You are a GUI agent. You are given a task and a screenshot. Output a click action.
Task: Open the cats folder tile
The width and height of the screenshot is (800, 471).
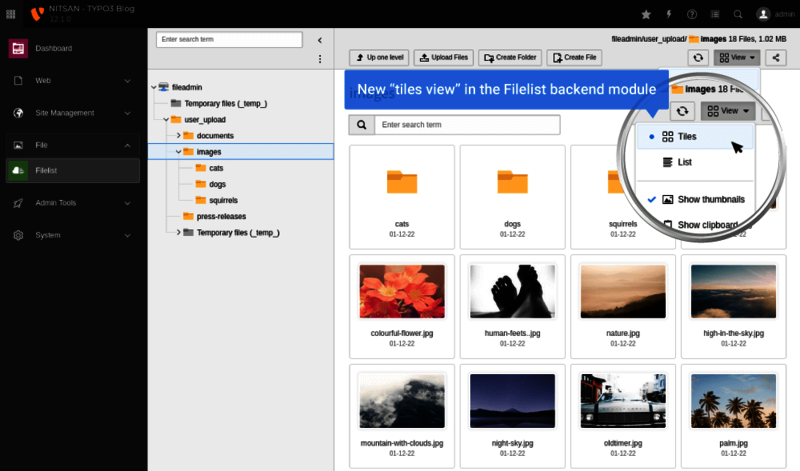402,197
